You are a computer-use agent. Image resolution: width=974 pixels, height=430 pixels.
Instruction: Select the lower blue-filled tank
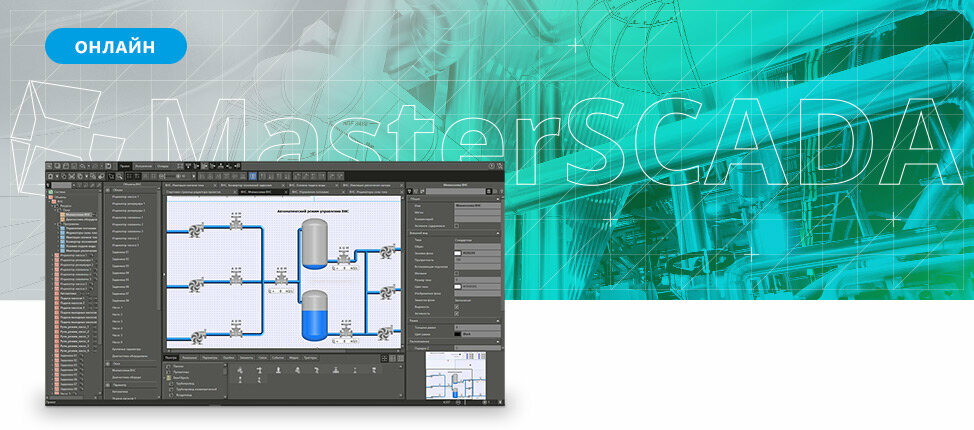click(314, 316)
